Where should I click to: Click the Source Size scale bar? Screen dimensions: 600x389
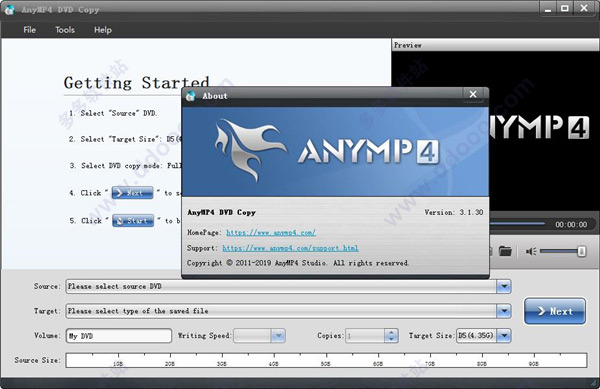(x=326, y=360)
